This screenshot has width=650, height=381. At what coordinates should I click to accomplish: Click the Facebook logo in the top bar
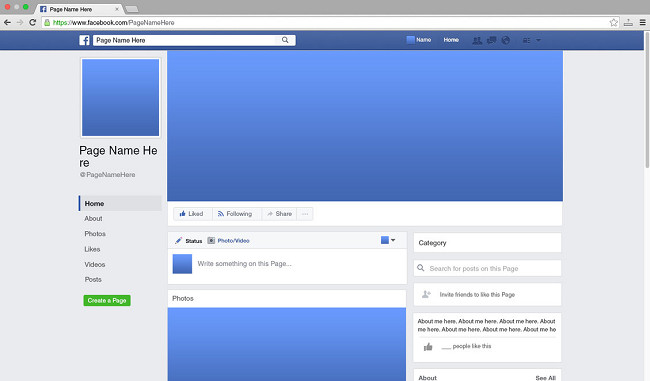point(84,40)
